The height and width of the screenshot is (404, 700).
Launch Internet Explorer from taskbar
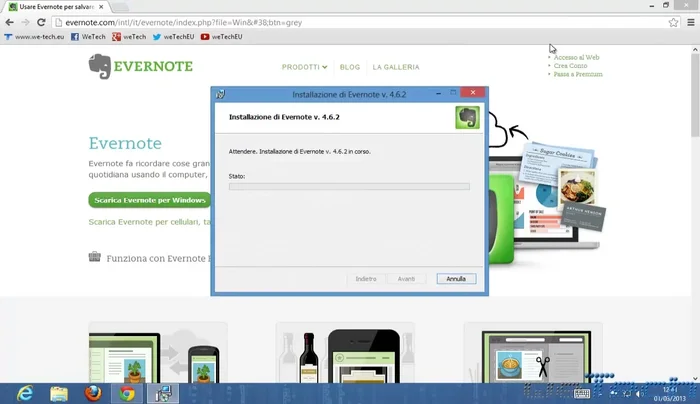click(x=25, y=394)
